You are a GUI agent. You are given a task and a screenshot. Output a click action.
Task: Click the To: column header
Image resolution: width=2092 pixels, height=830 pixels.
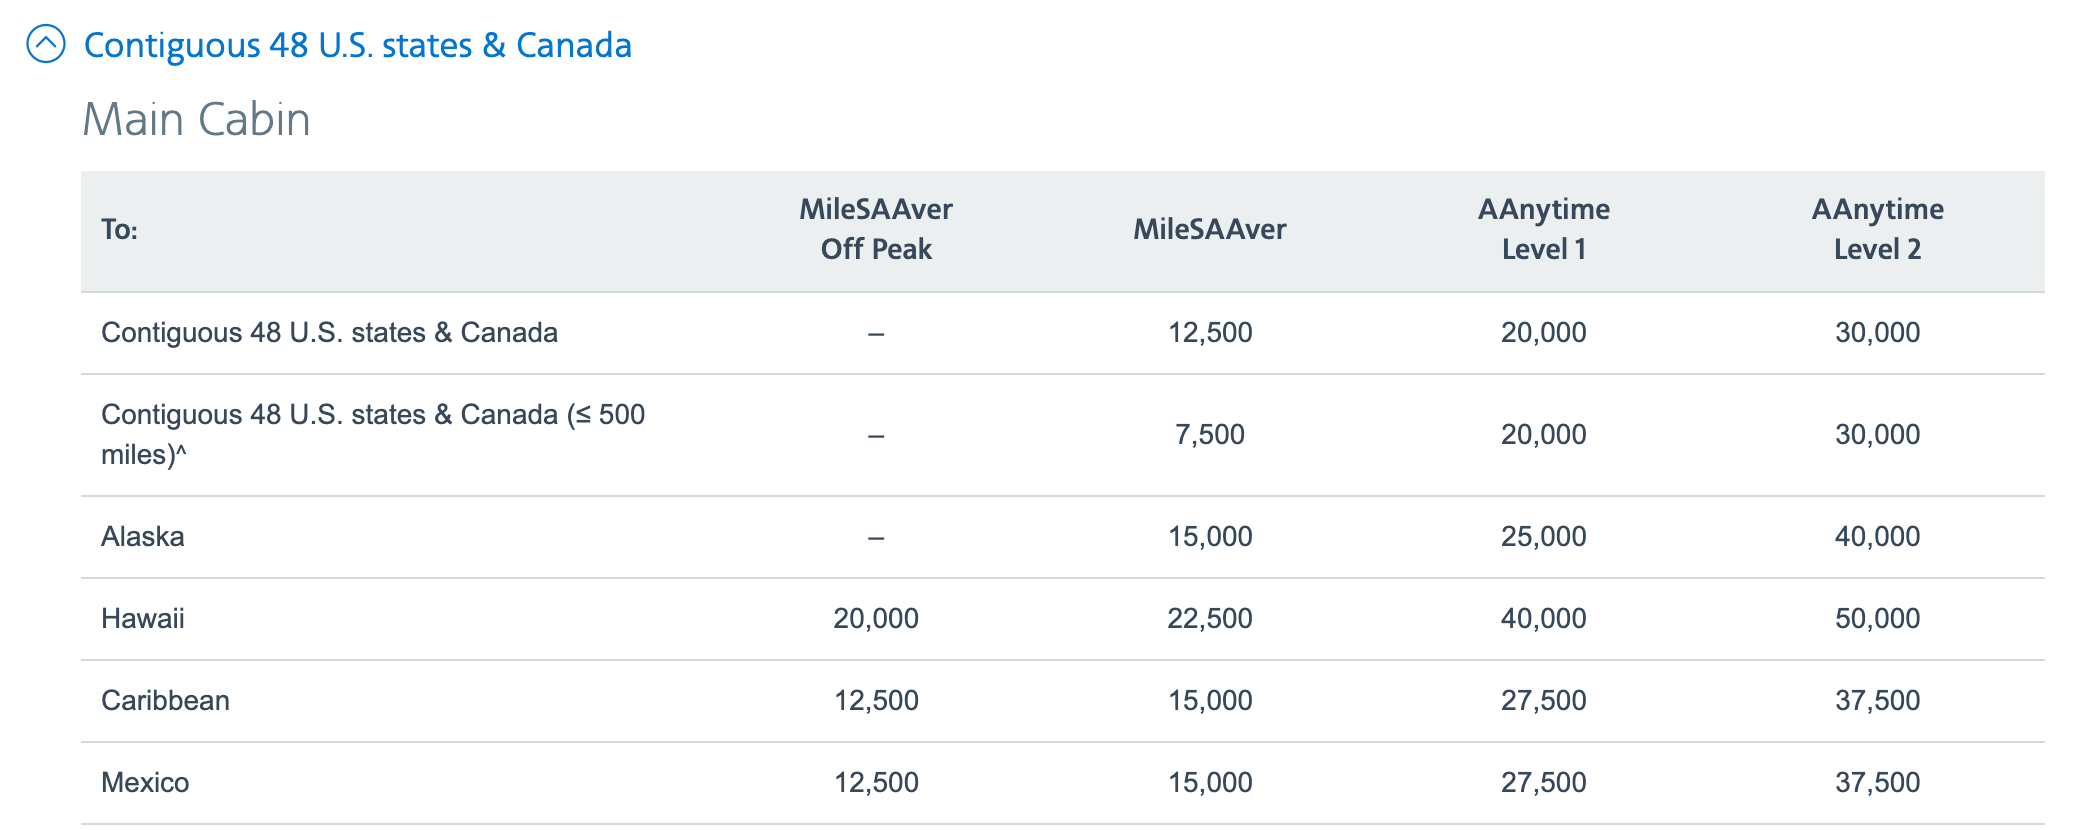point(120,230)
